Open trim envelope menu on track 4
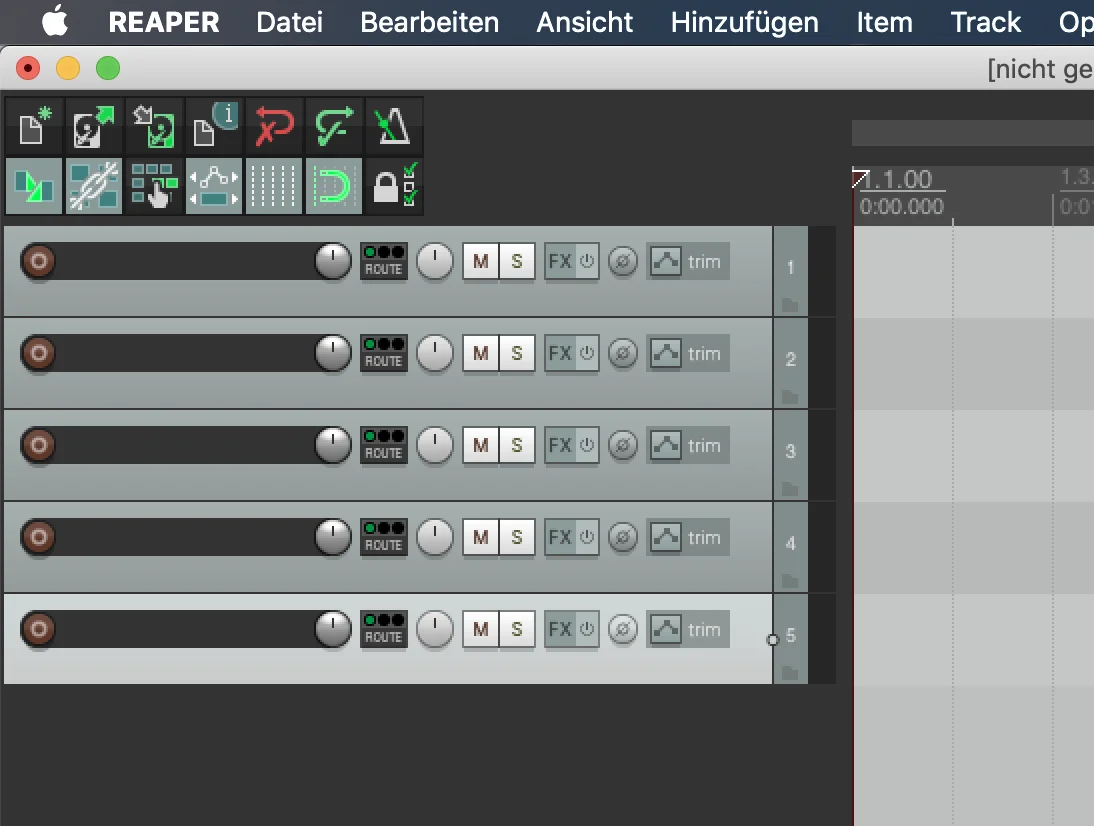1094x826 pixels. [688, 537]
